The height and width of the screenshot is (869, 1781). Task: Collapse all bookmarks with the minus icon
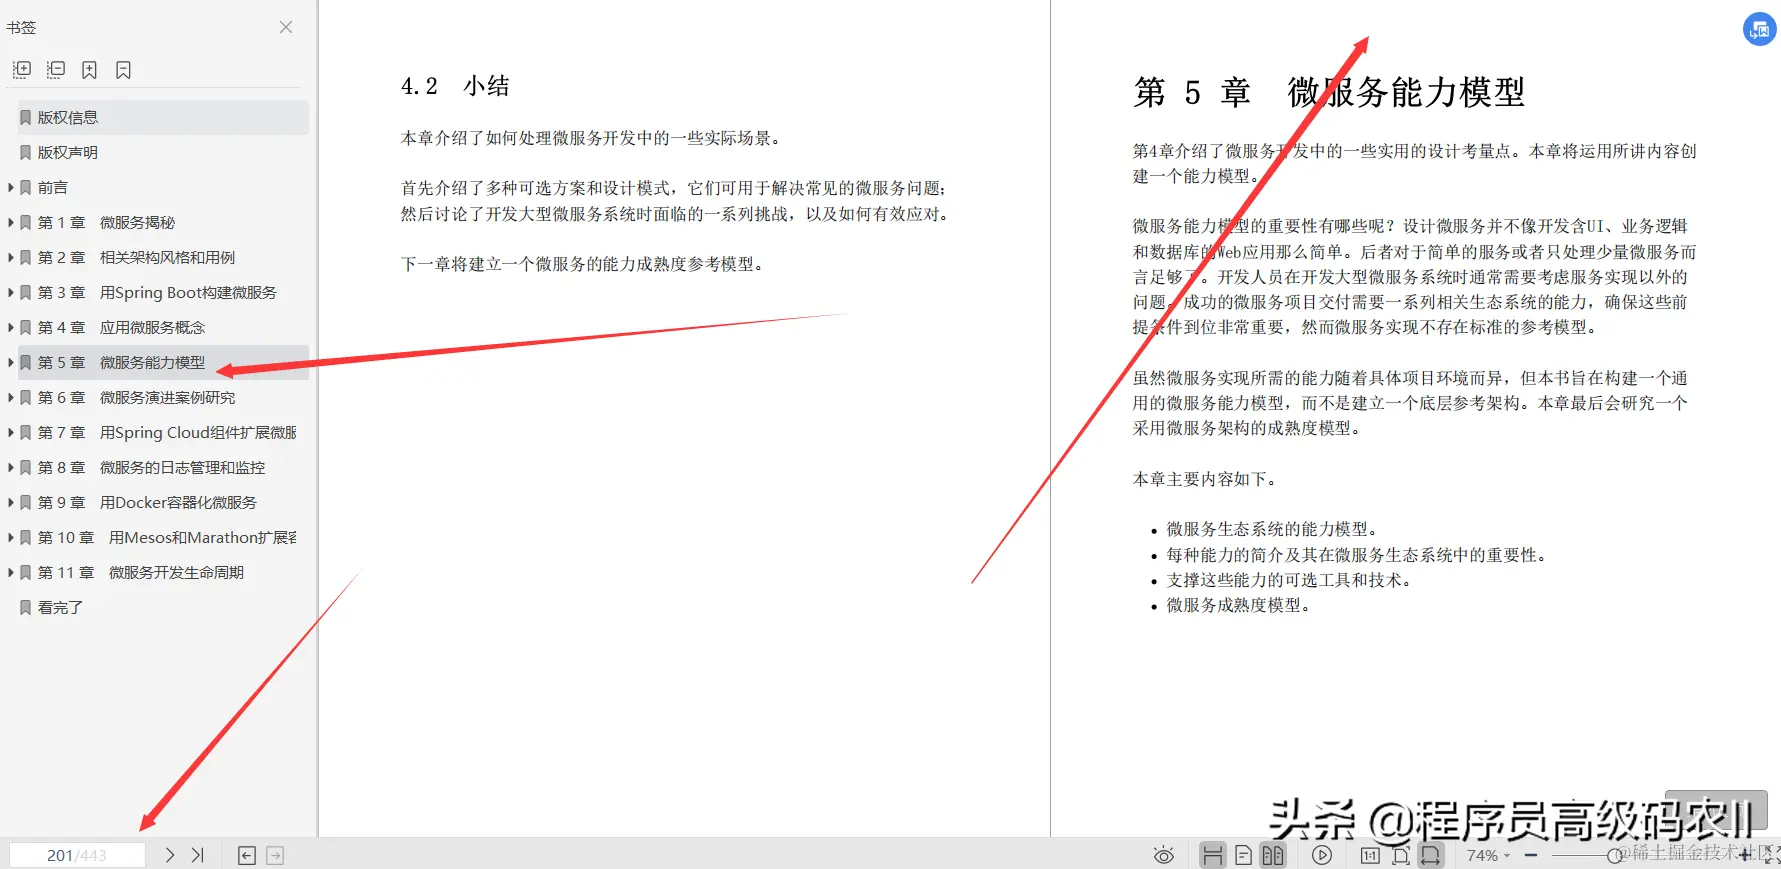click(x=56, y=69)
